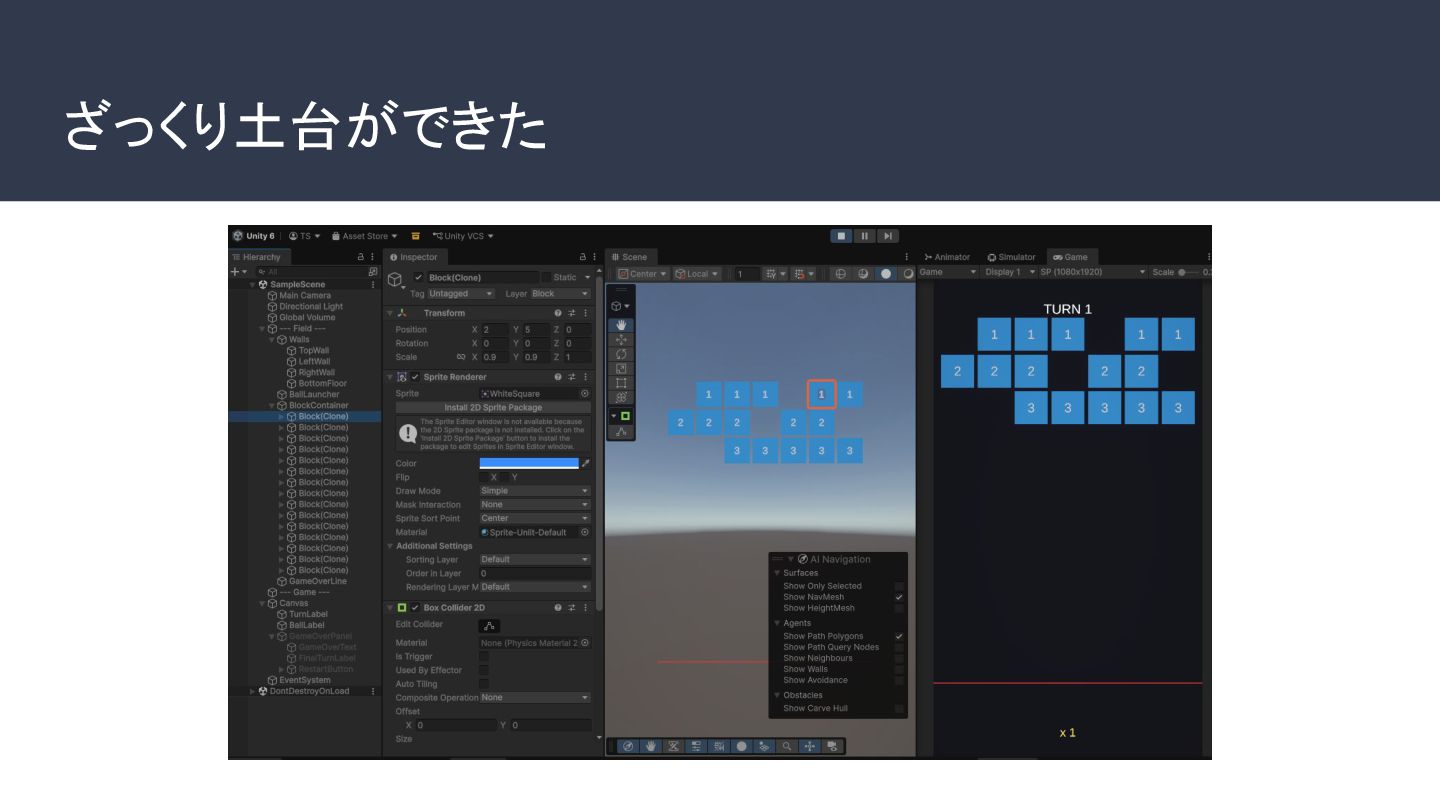Click Install 2D Sprite Package button

point(493,408)
